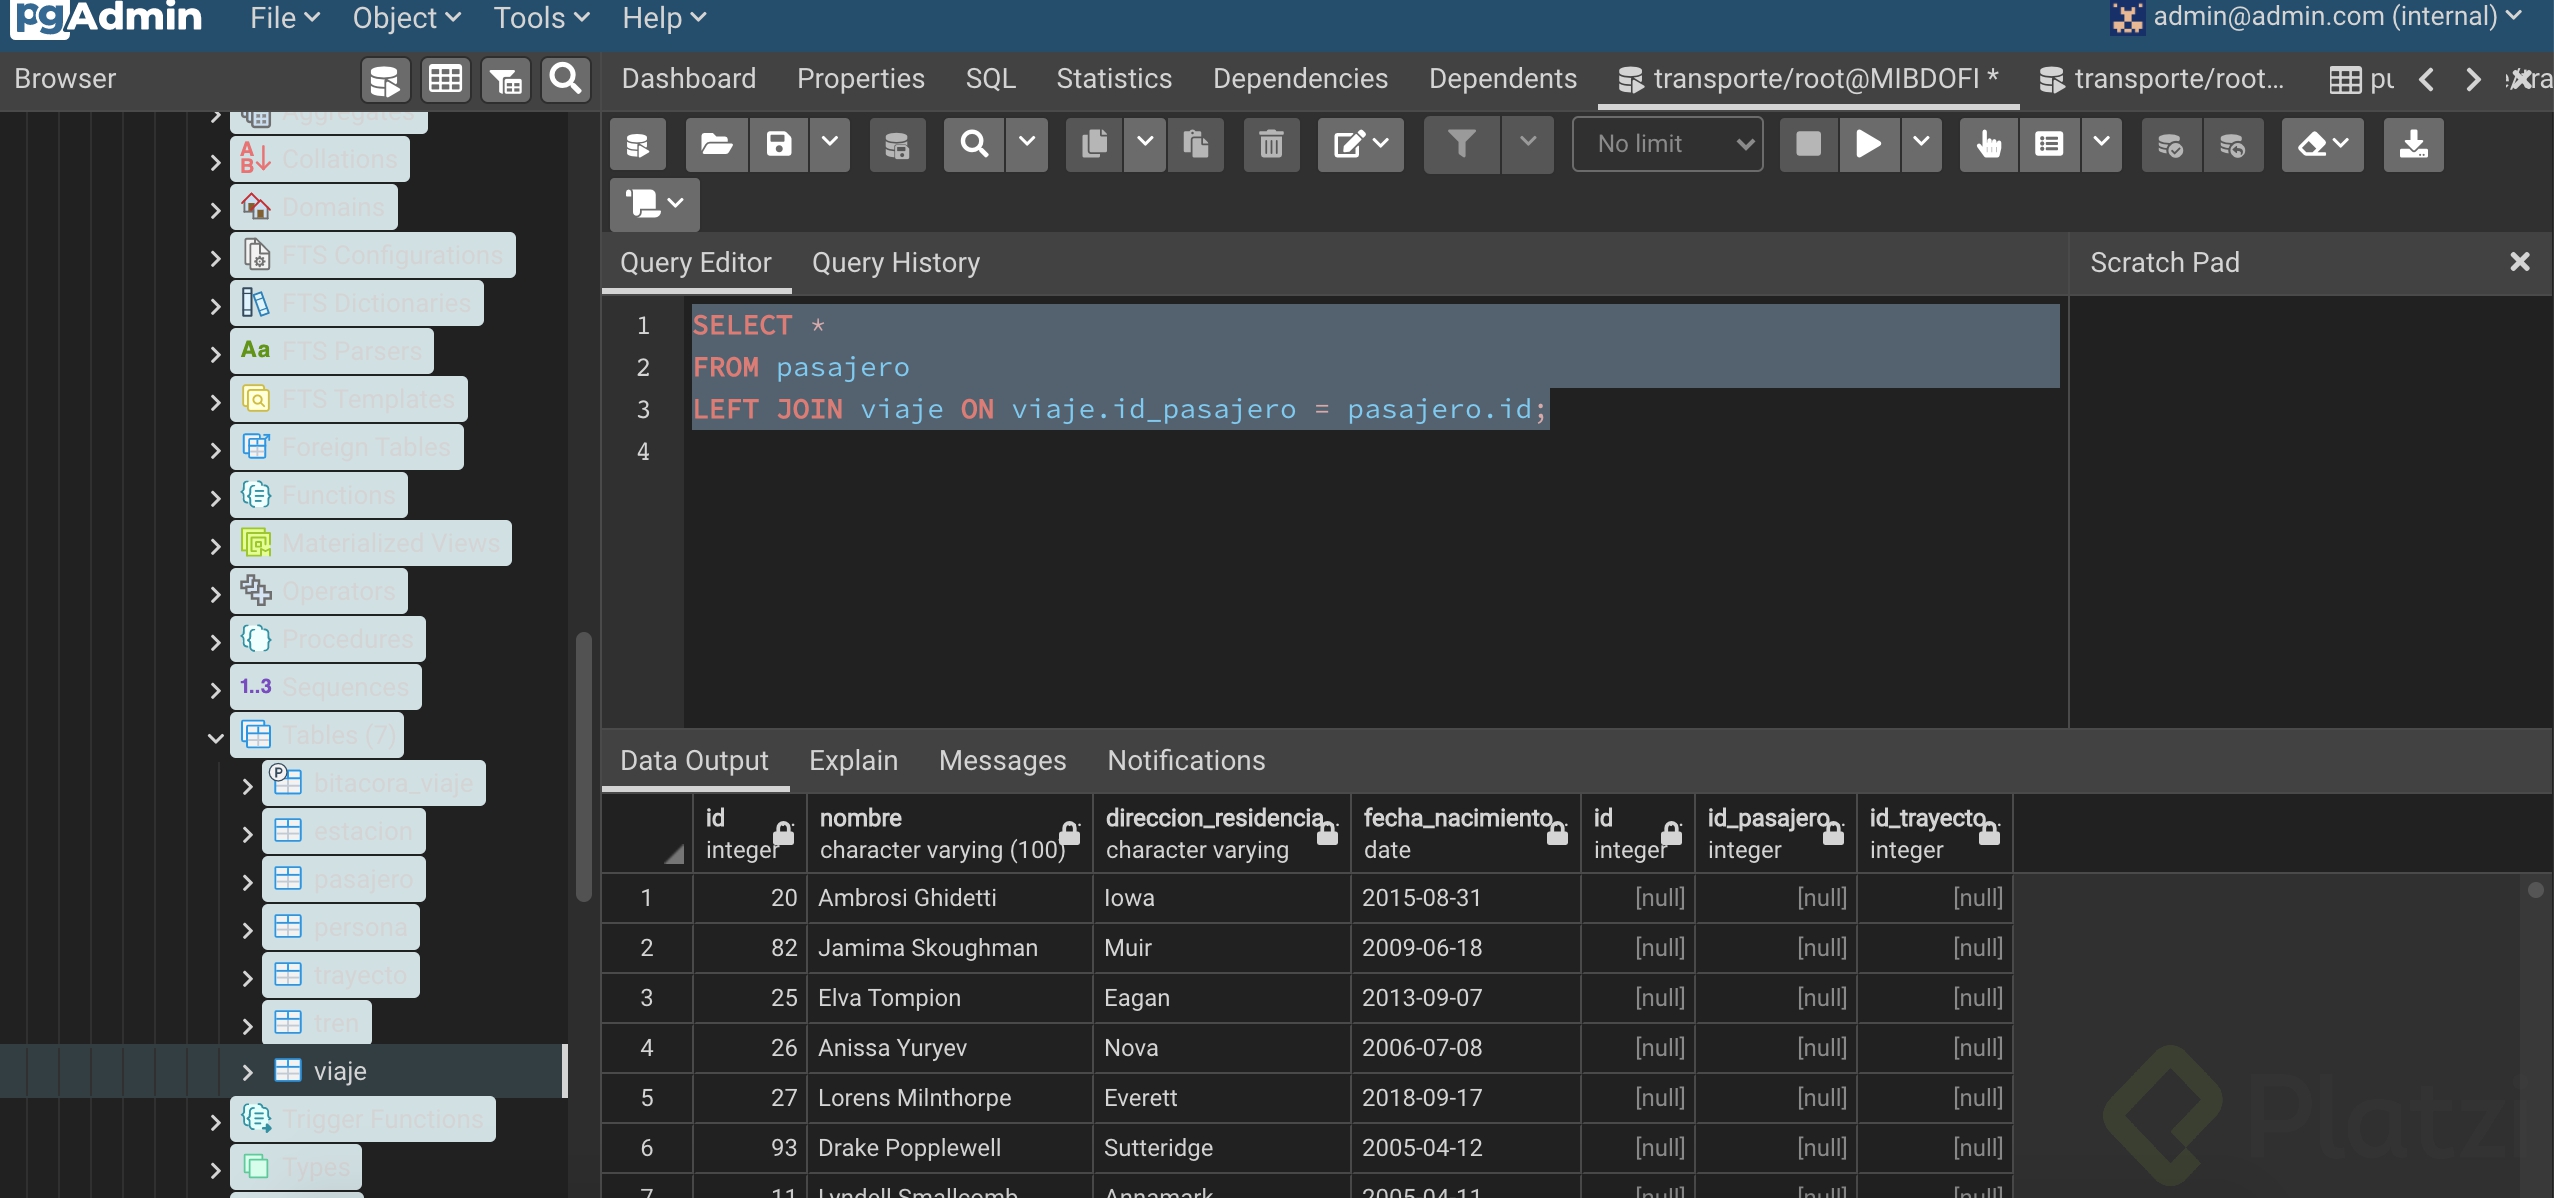Viewport: 2554px width, 1198px height.
Task: Open the Notifications tab
Action: 1186,761
